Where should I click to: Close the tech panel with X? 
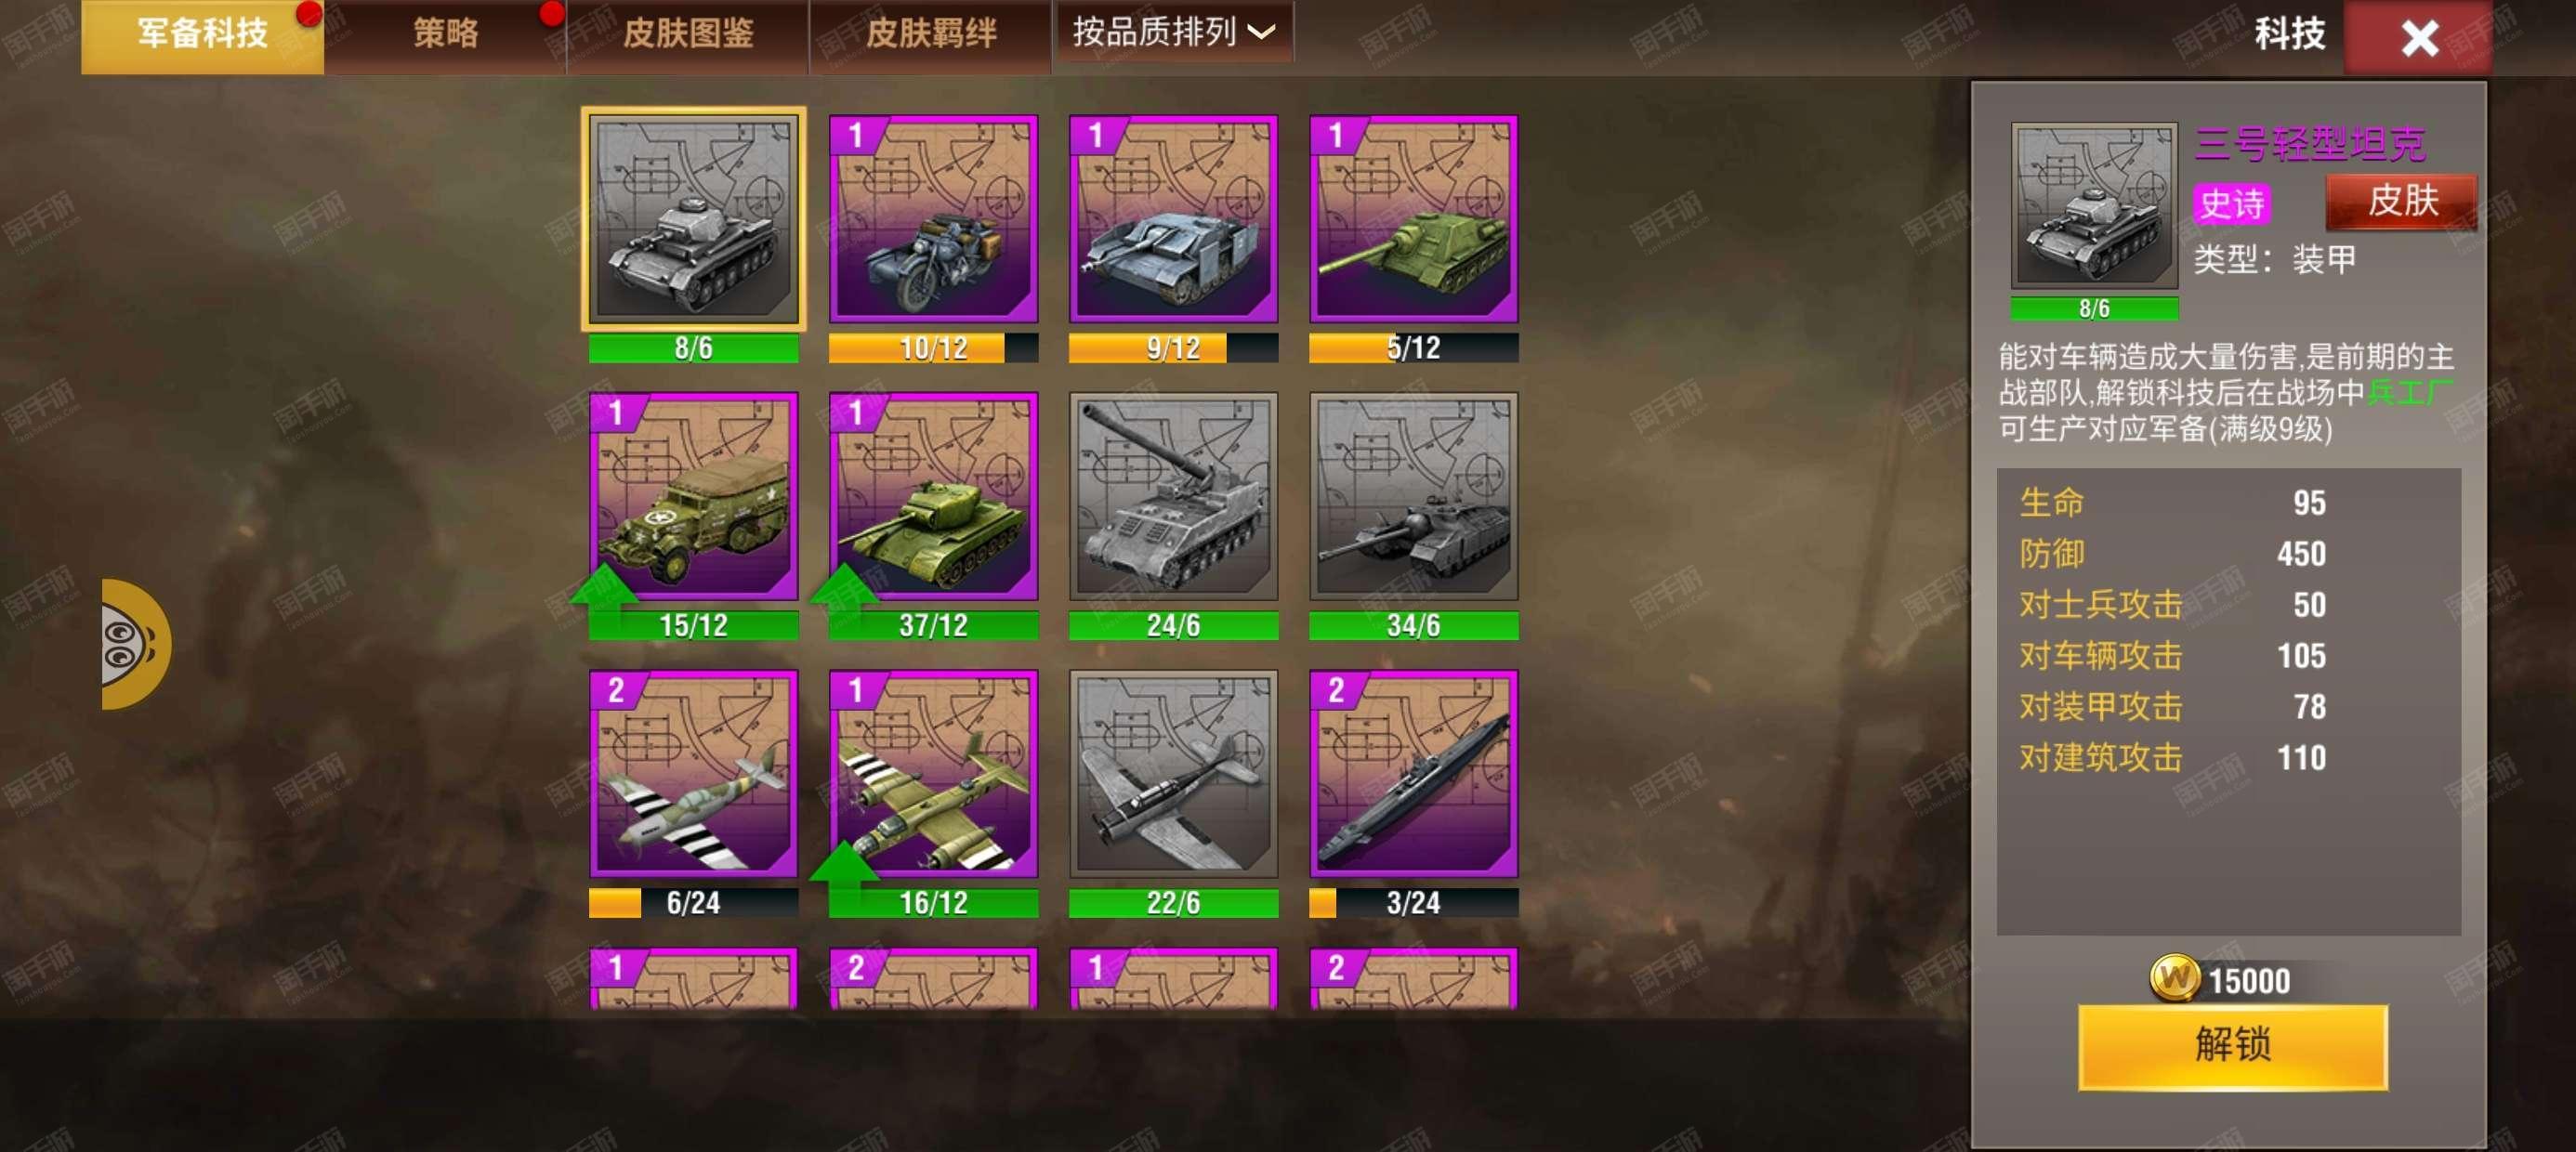(2418, 38)
